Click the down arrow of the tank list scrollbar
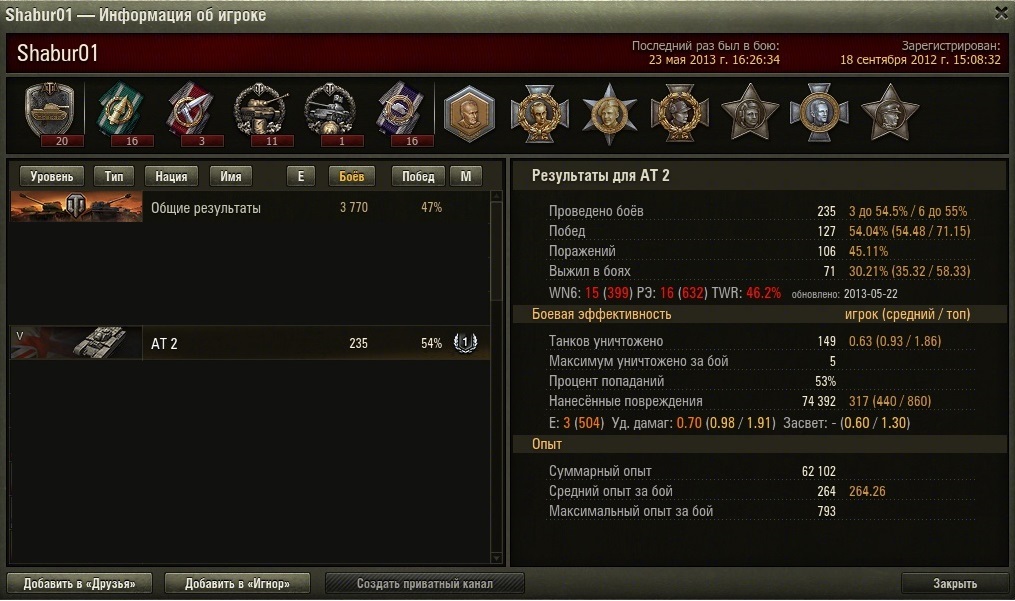Image resolution: width=1015 pixels, height=601 pixels. click(496, 558)
